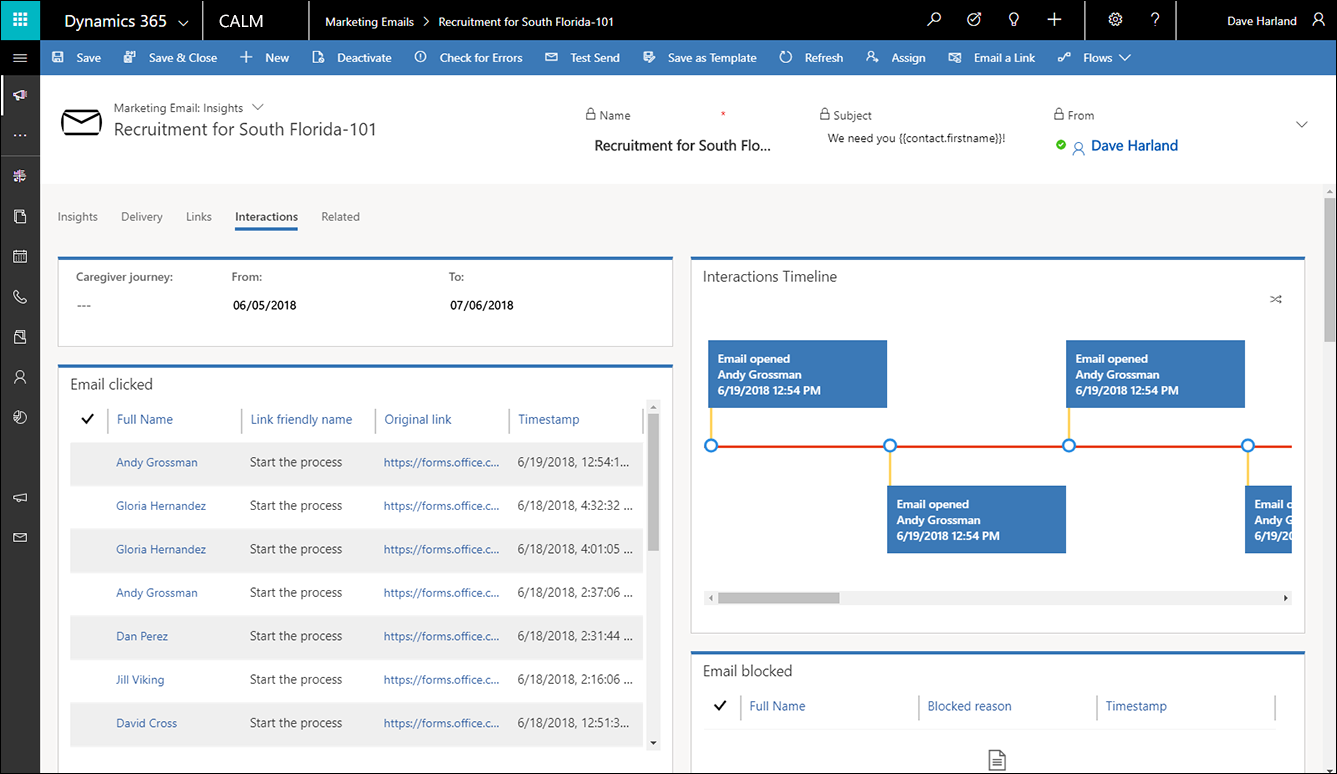This screenshot has width=1337, height=774.
Task: Open the help question mark icon
Action: 1155,20
